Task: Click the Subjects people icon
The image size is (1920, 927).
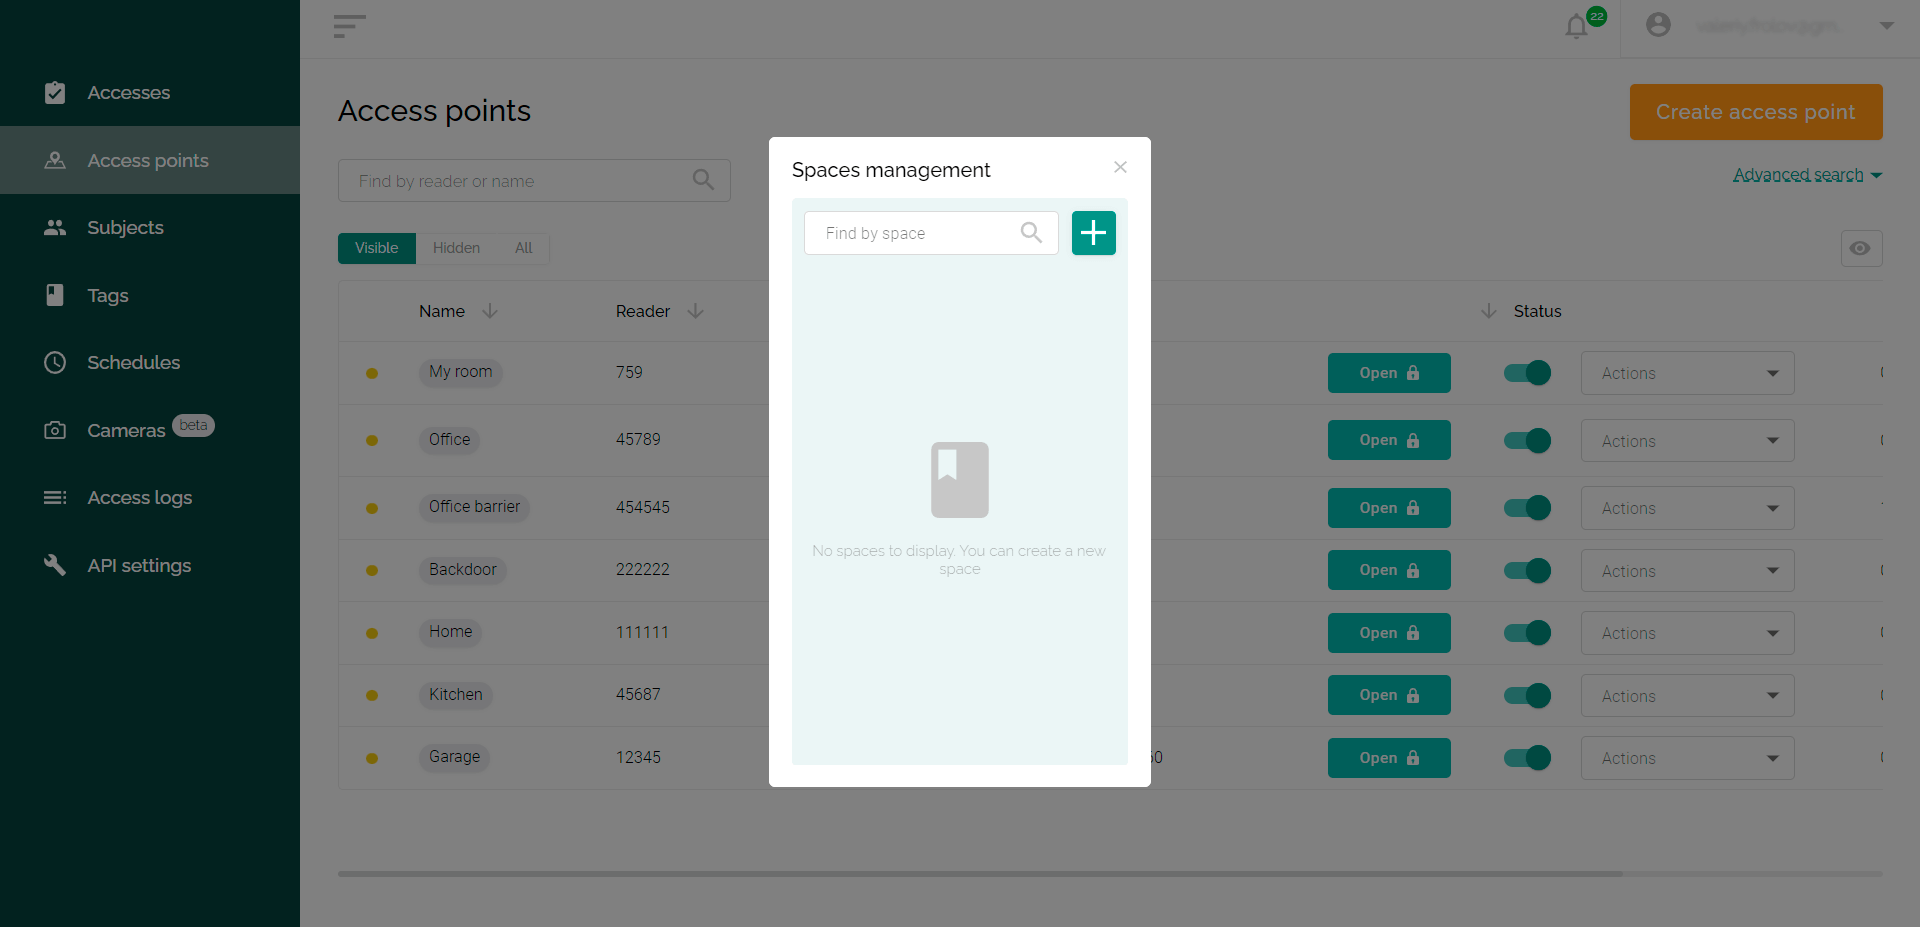Action: (x=55, y=228)
